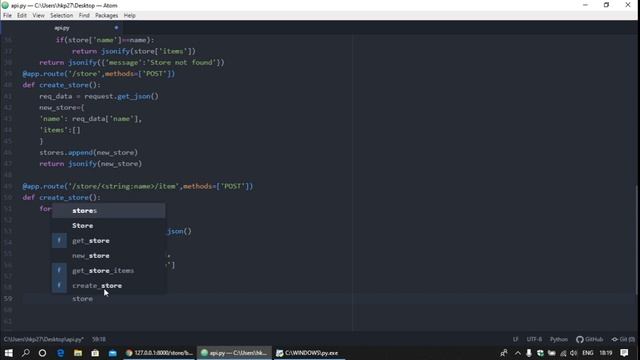Open the Selection menu
The height and width of the screenshot is (360, 640).
click(61, 16)
